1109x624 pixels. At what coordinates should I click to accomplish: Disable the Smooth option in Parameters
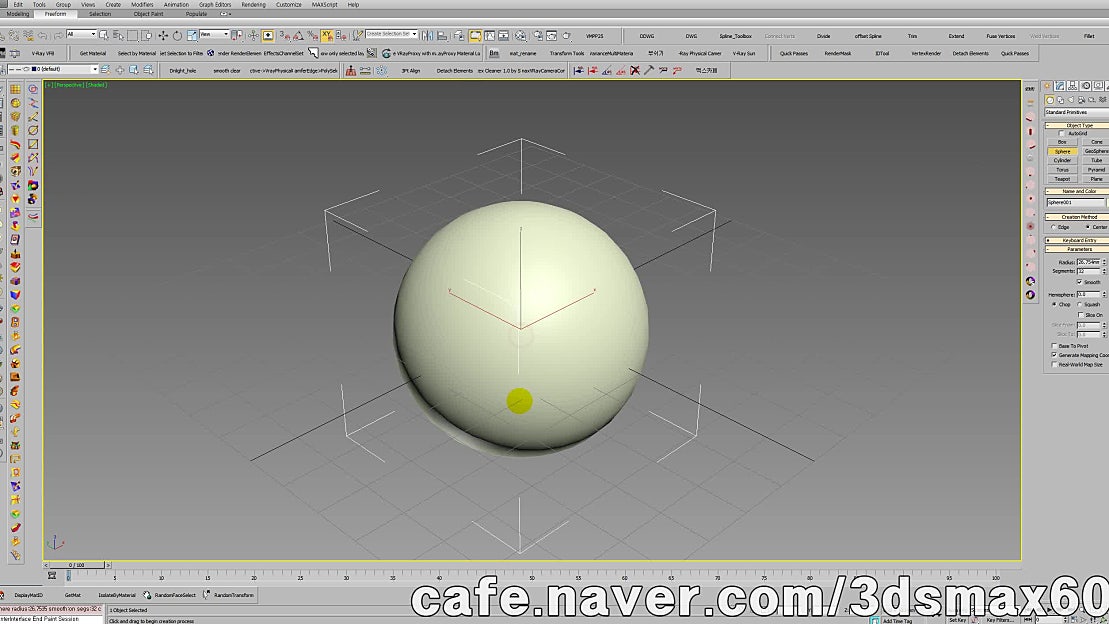coord(1081,282)
